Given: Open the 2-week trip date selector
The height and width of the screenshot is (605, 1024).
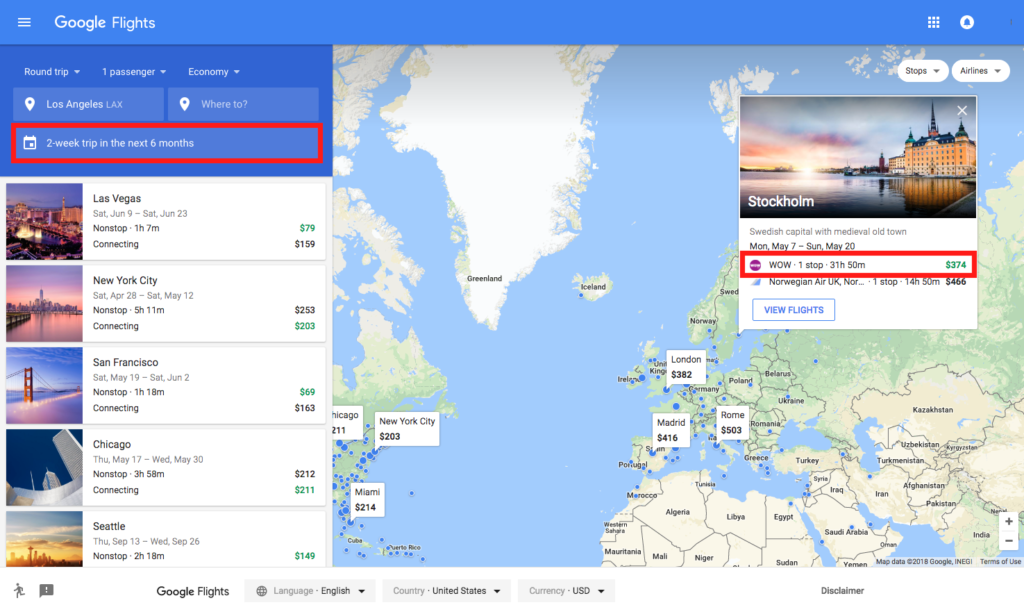Looking at the screenshot, I should [x=167, y=143].
